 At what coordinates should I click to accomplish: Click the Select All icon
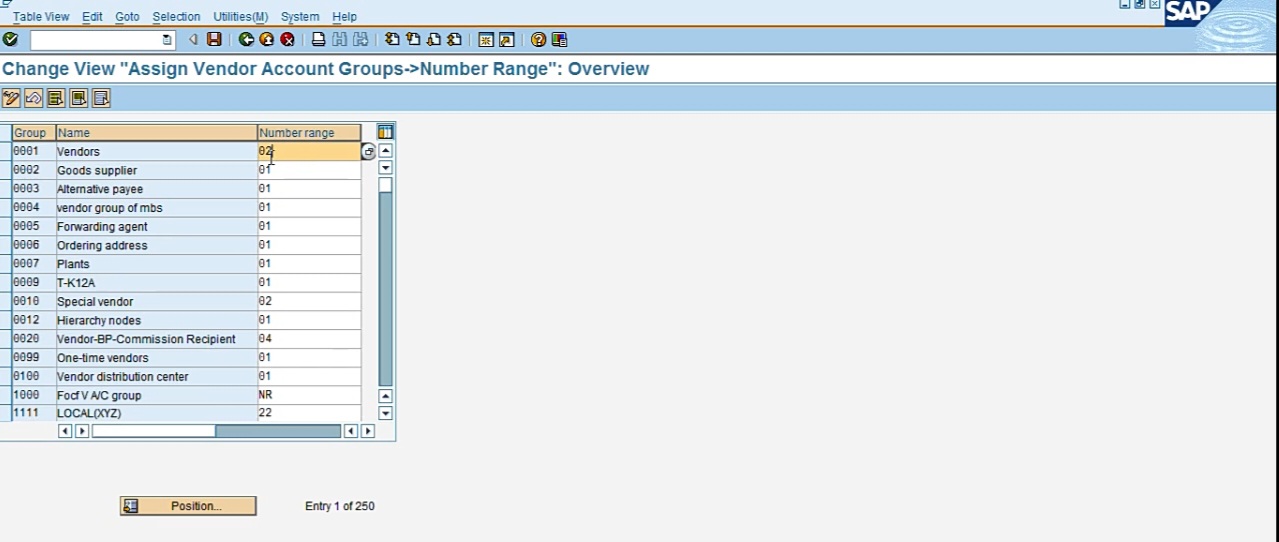[x=55, y=98]
